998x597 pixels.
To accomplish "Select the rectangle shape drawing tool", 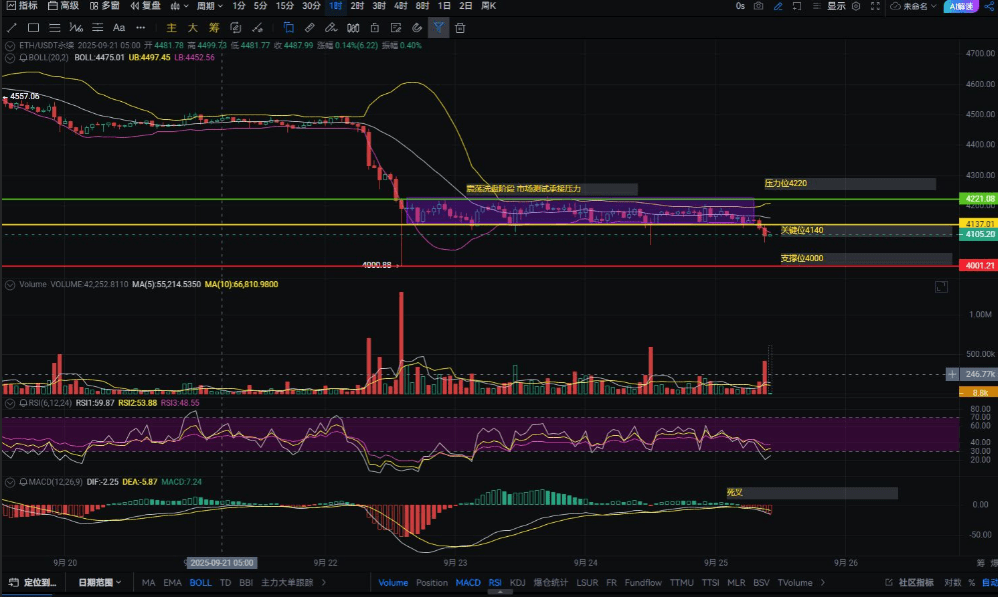I will click(x=33, y=28).
